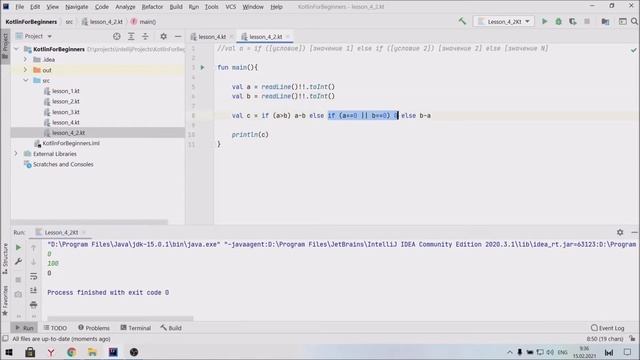Toggle soft-wrap in Run console
The width and height of the screenshot is (640, 360).
33,276
